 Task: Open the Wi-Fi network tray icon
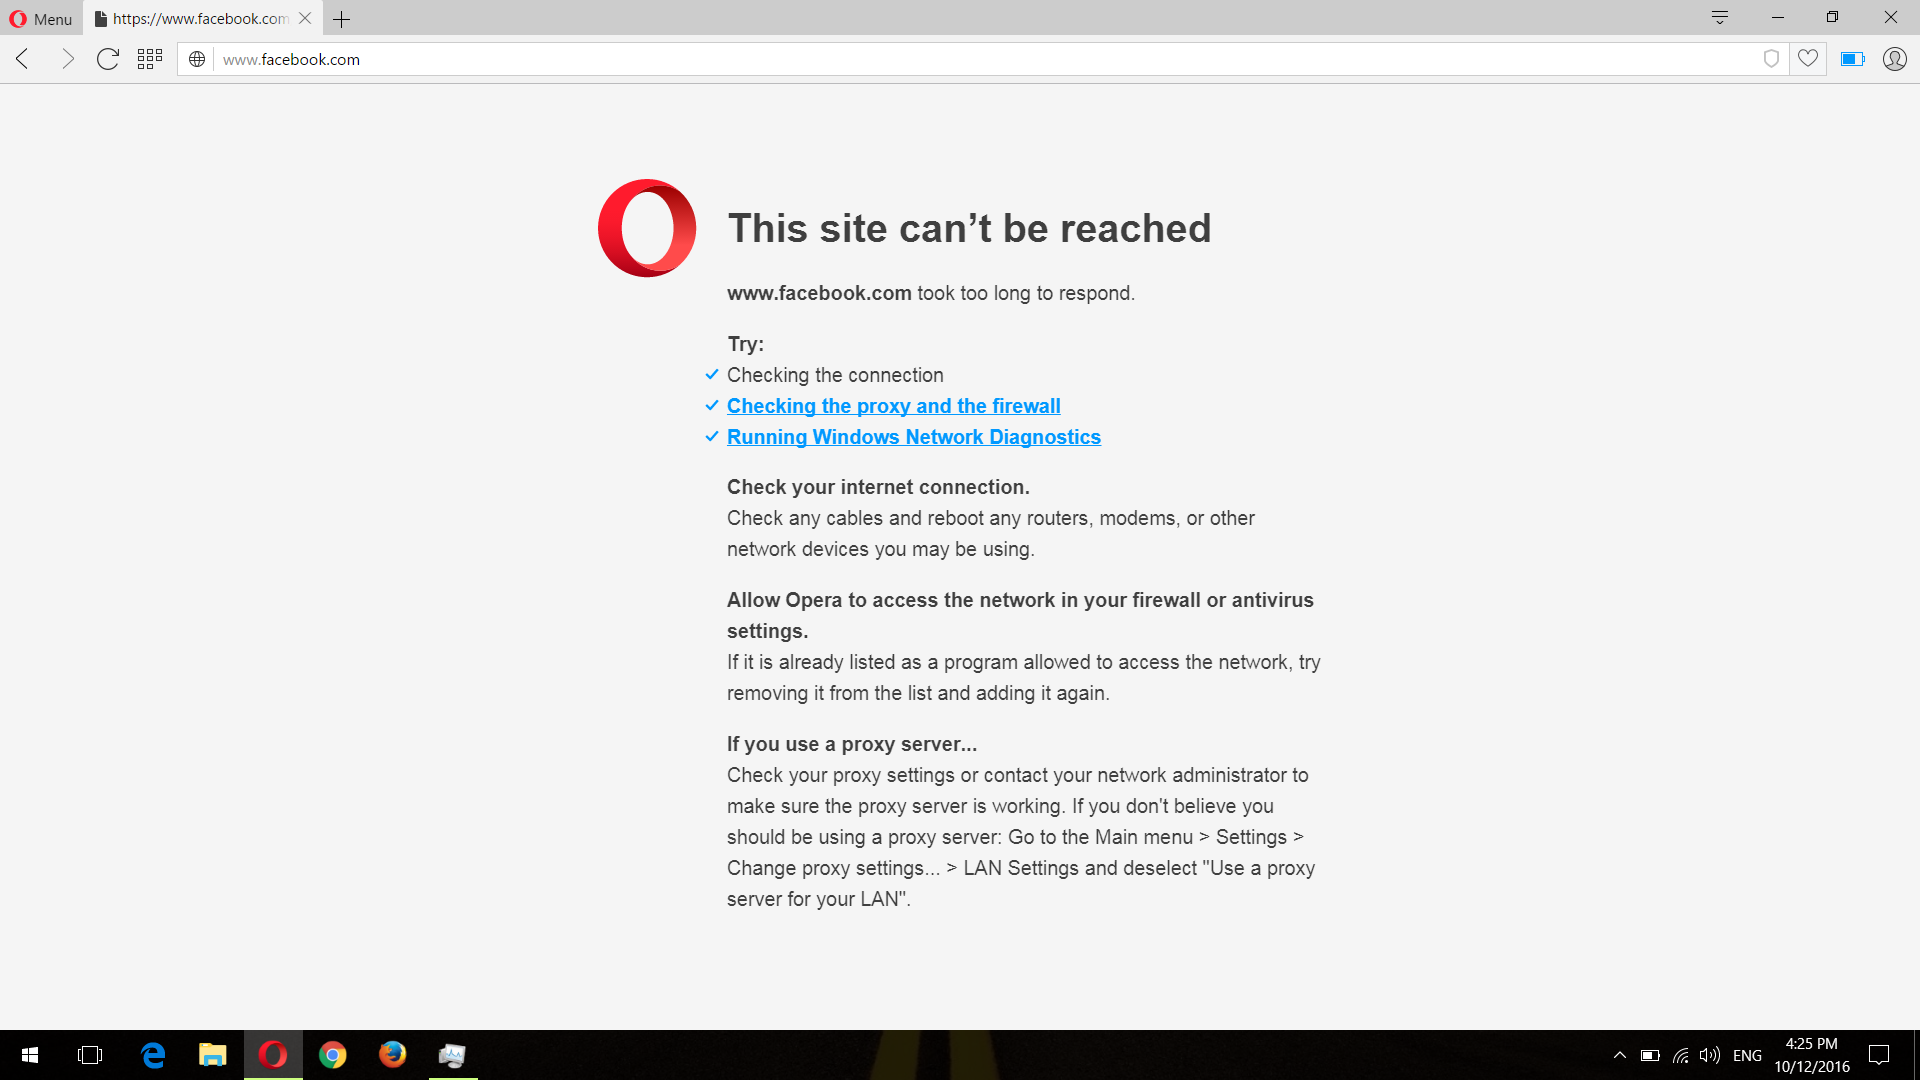coord(1681,1055)
